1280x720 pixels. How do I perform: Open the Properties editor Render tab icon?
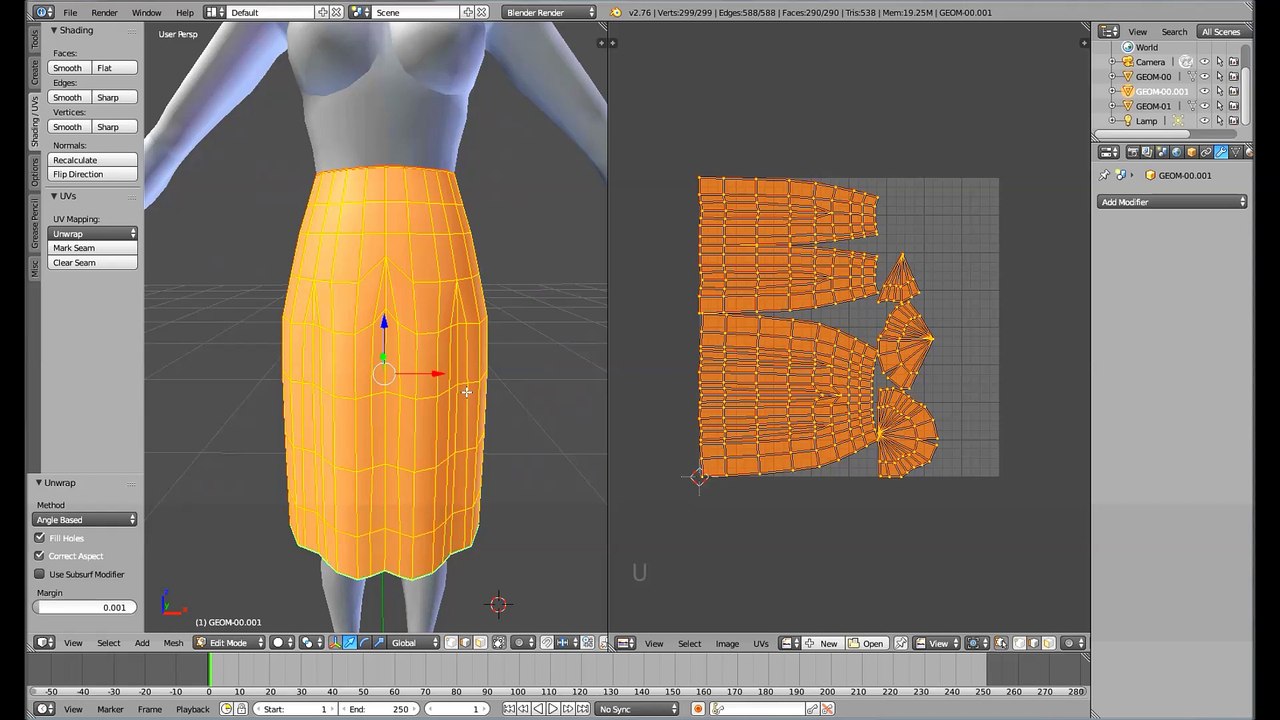pos(1133,152)
